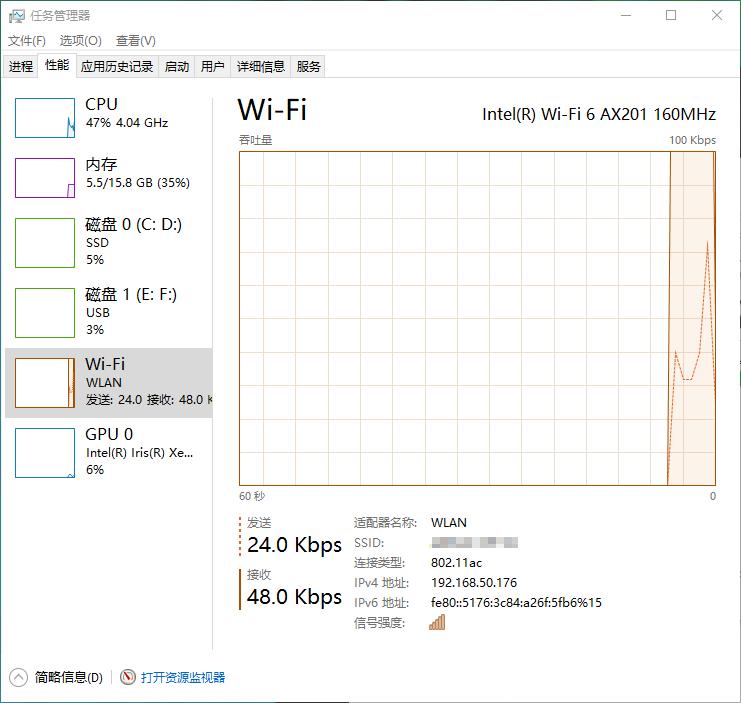Open the 选项(O) menu

pos(80,41)
